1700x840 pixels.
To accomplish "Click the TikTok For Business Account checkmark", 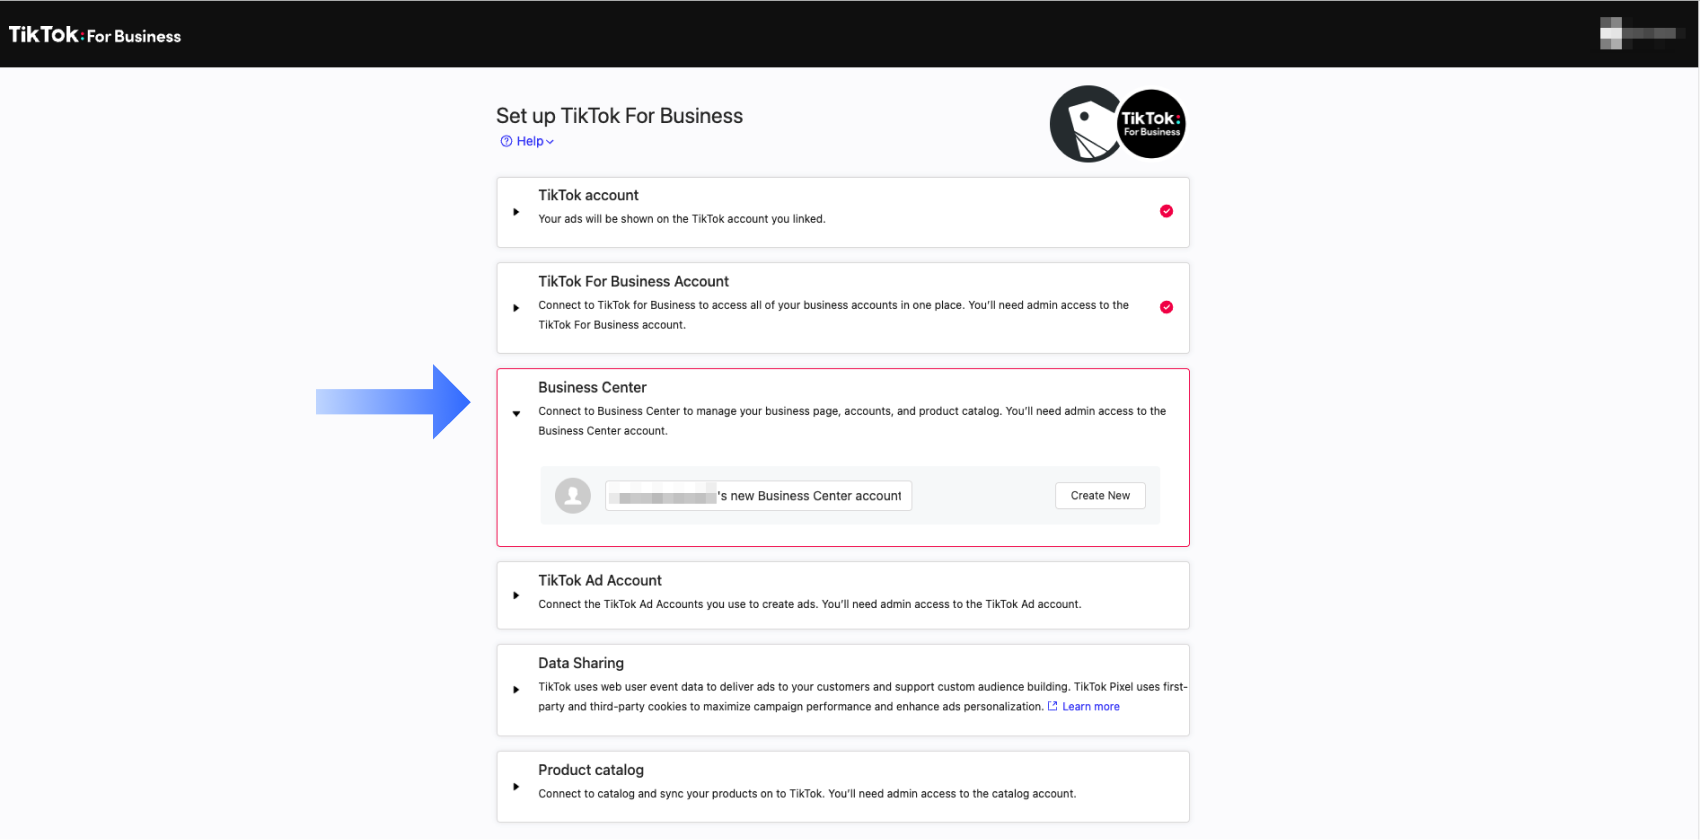I will [1166, 307].
